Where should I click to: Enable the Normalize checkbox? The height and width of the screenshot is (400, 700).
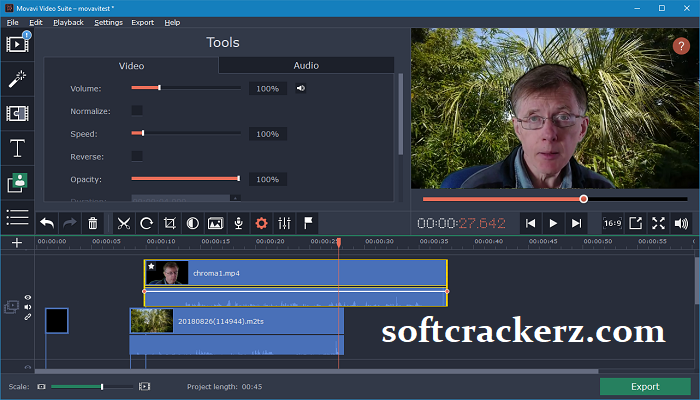tap(137, 111)
